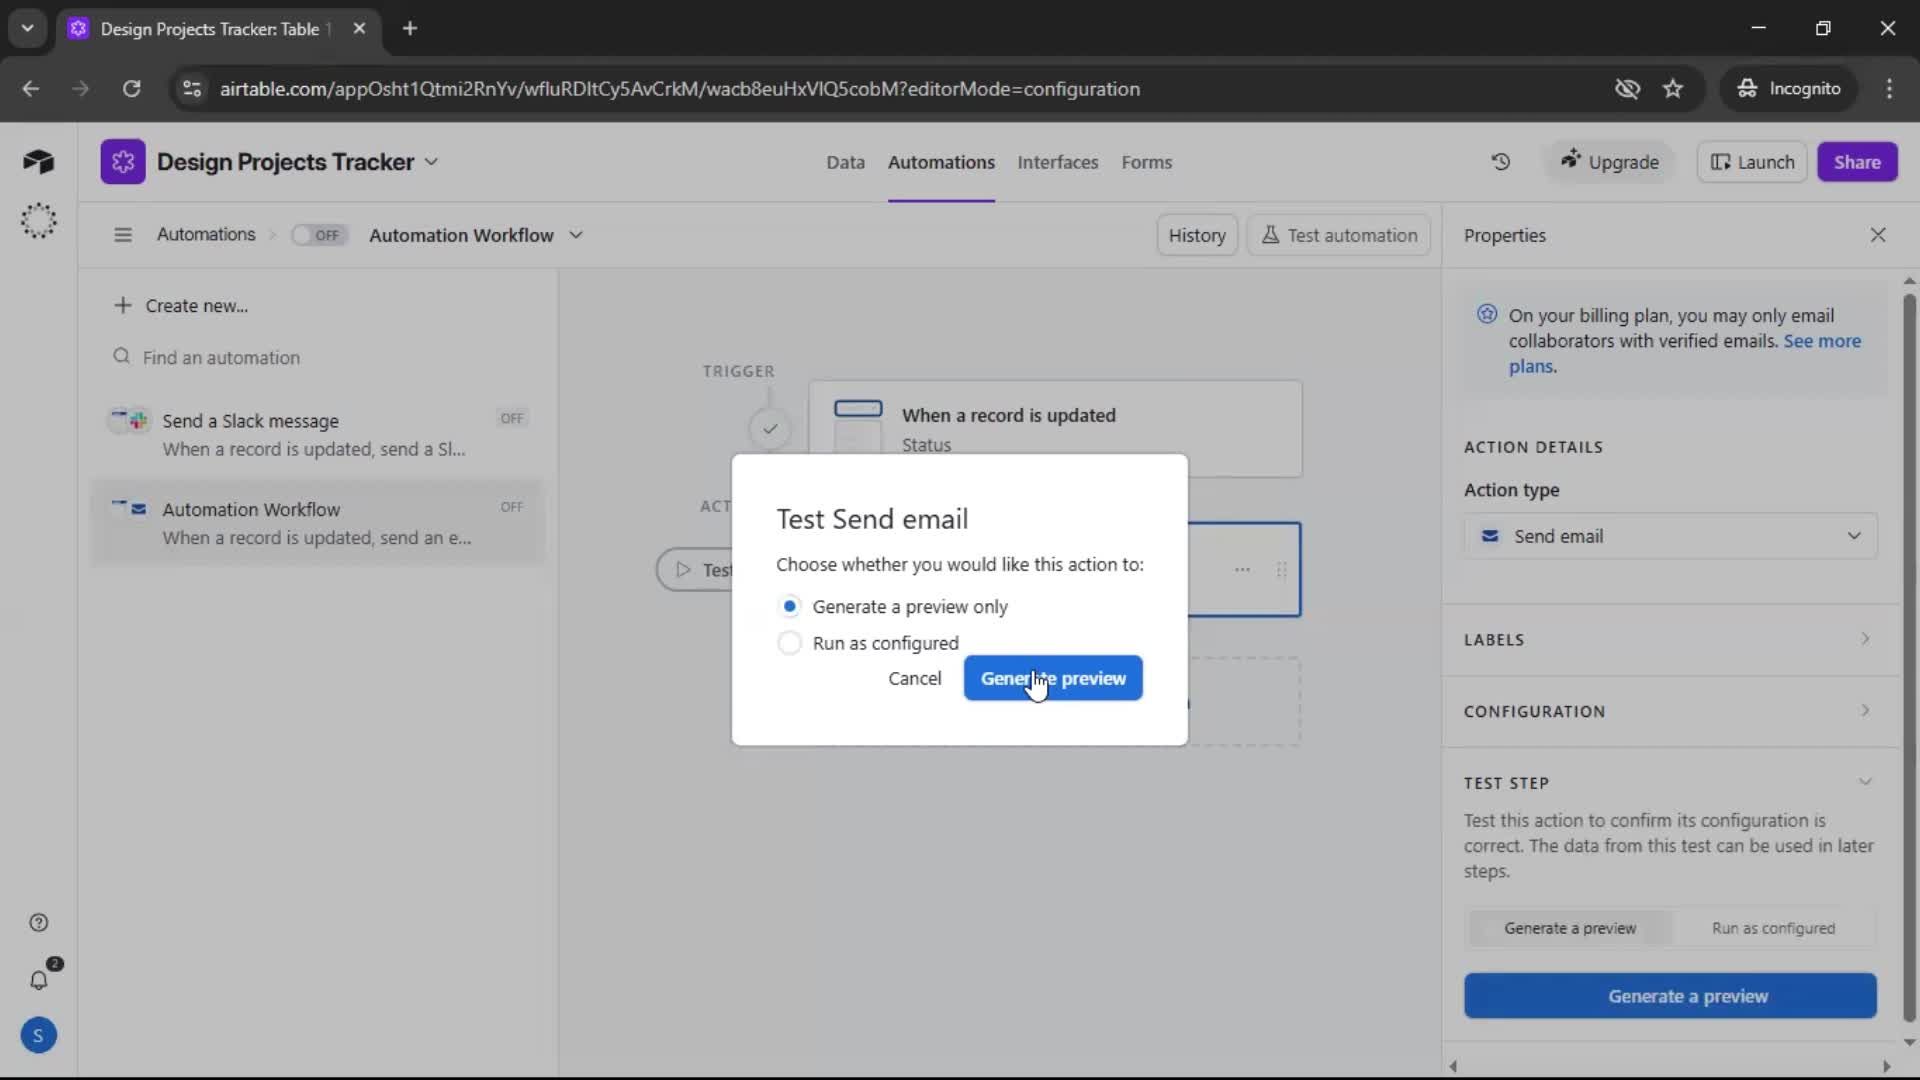Open the Automation Workflow name dropdown chevron
Image resolution: width=1920 pixels, height=1080 pixels.
pos(576,235)
